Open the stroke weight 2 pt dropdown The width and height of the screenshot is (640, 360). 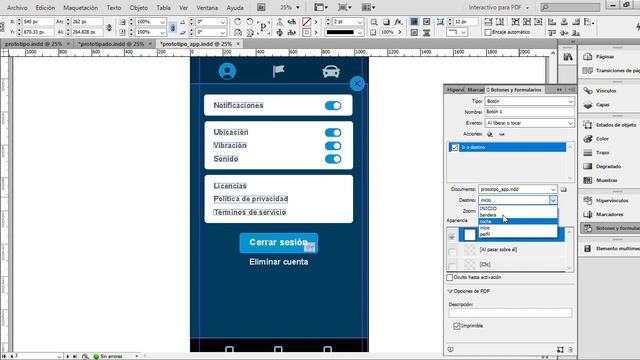360,22
